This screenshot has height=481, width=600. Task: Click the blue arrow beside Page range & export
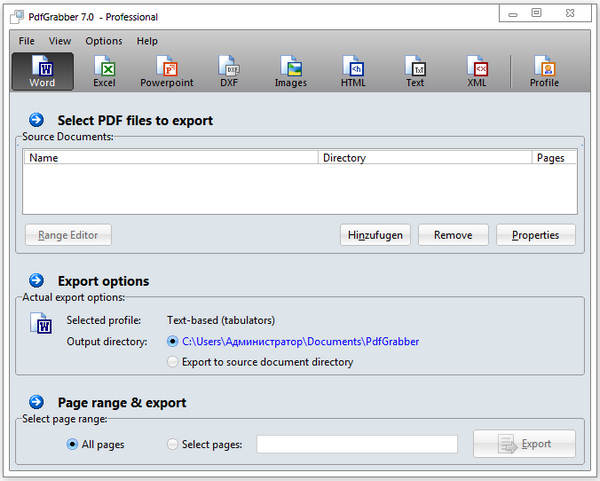36,402
